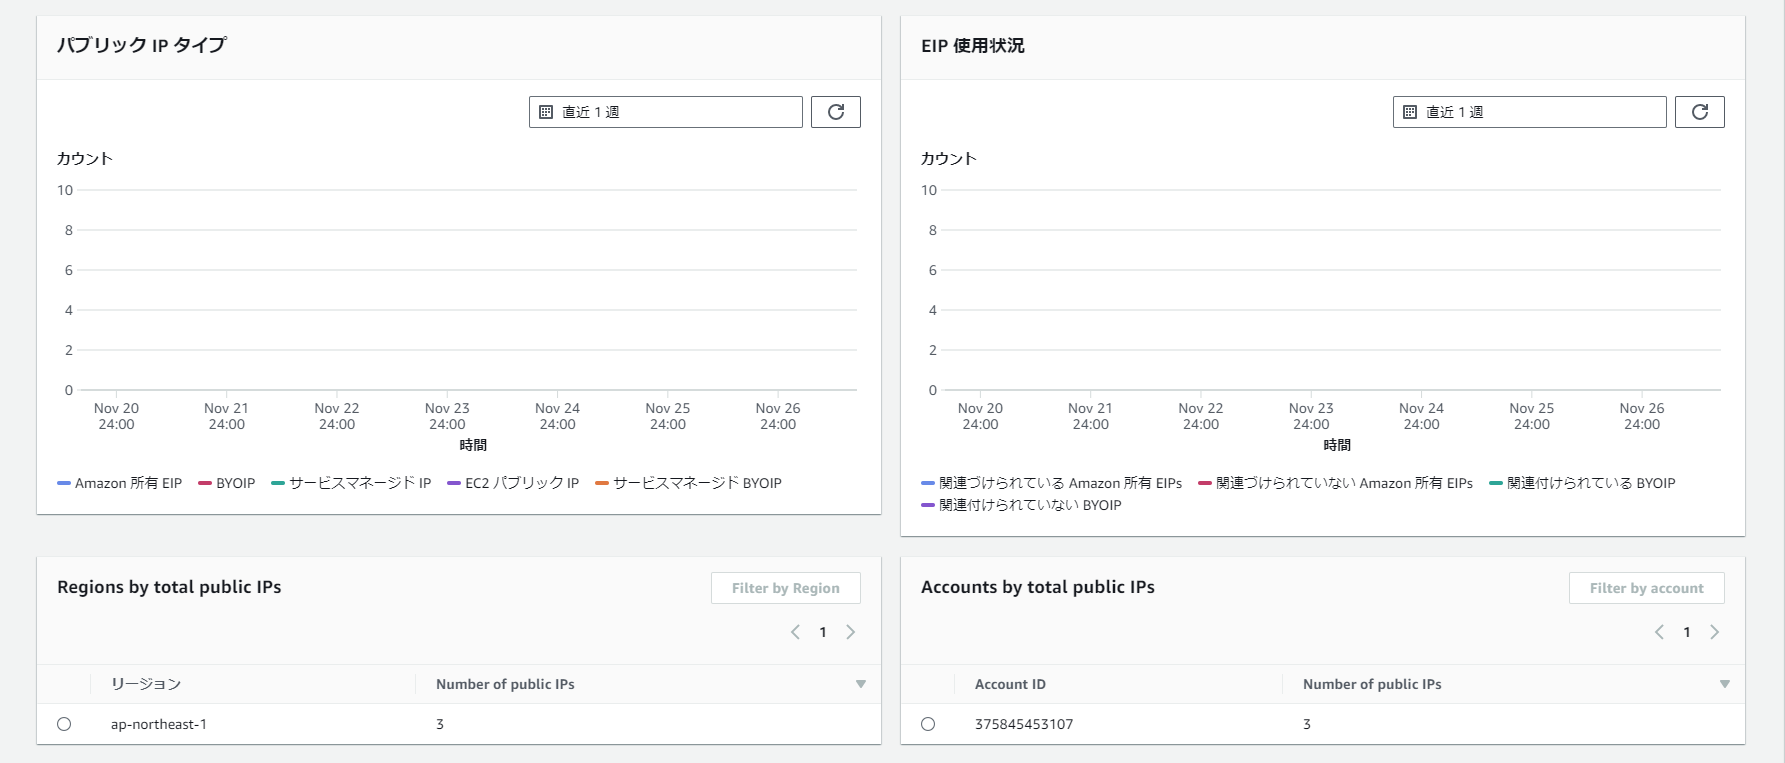
Task: Click the ap-northeast-1 region cell
Action: [159, 724]
